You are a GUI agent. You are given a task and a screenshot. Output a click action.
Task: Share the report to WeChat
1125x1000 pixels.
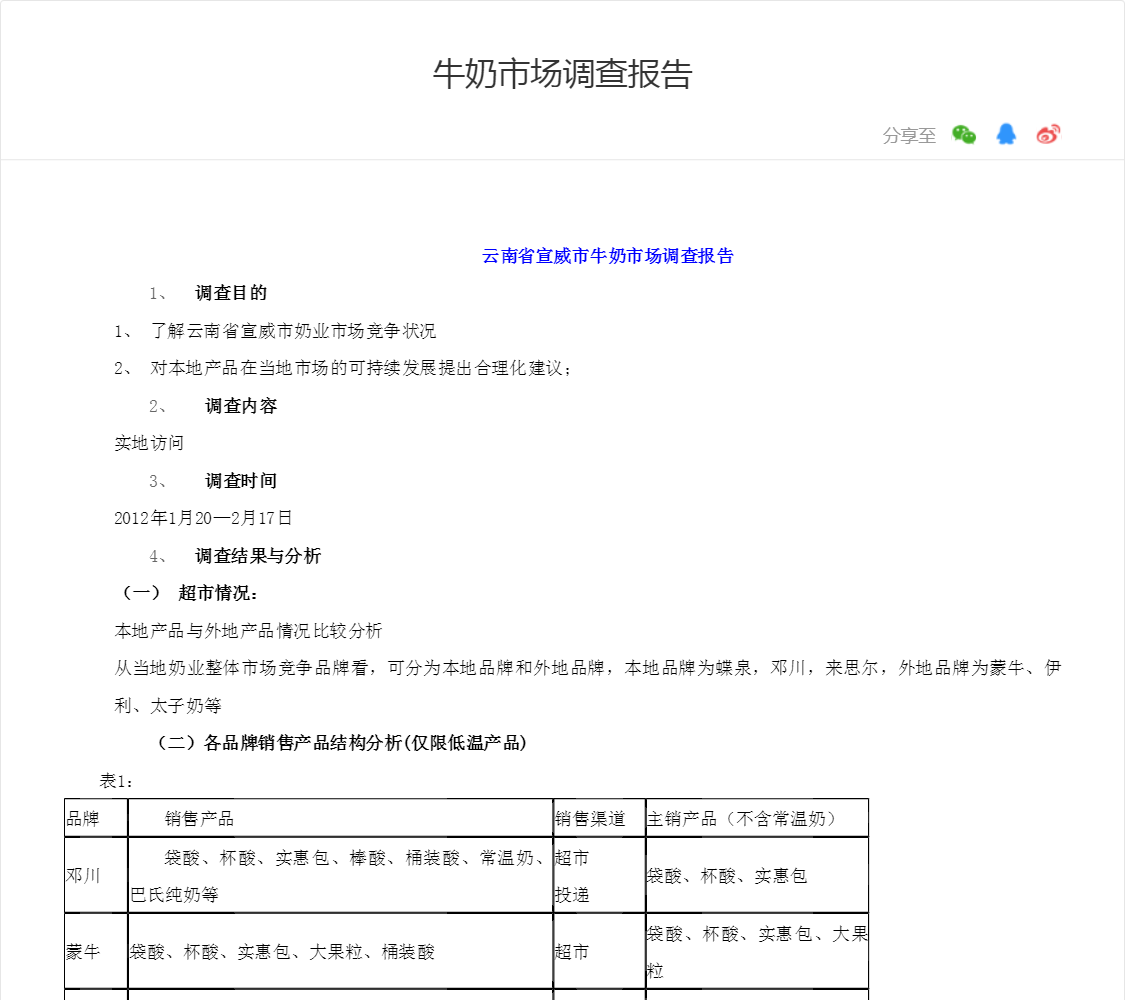tap(964, 134)
